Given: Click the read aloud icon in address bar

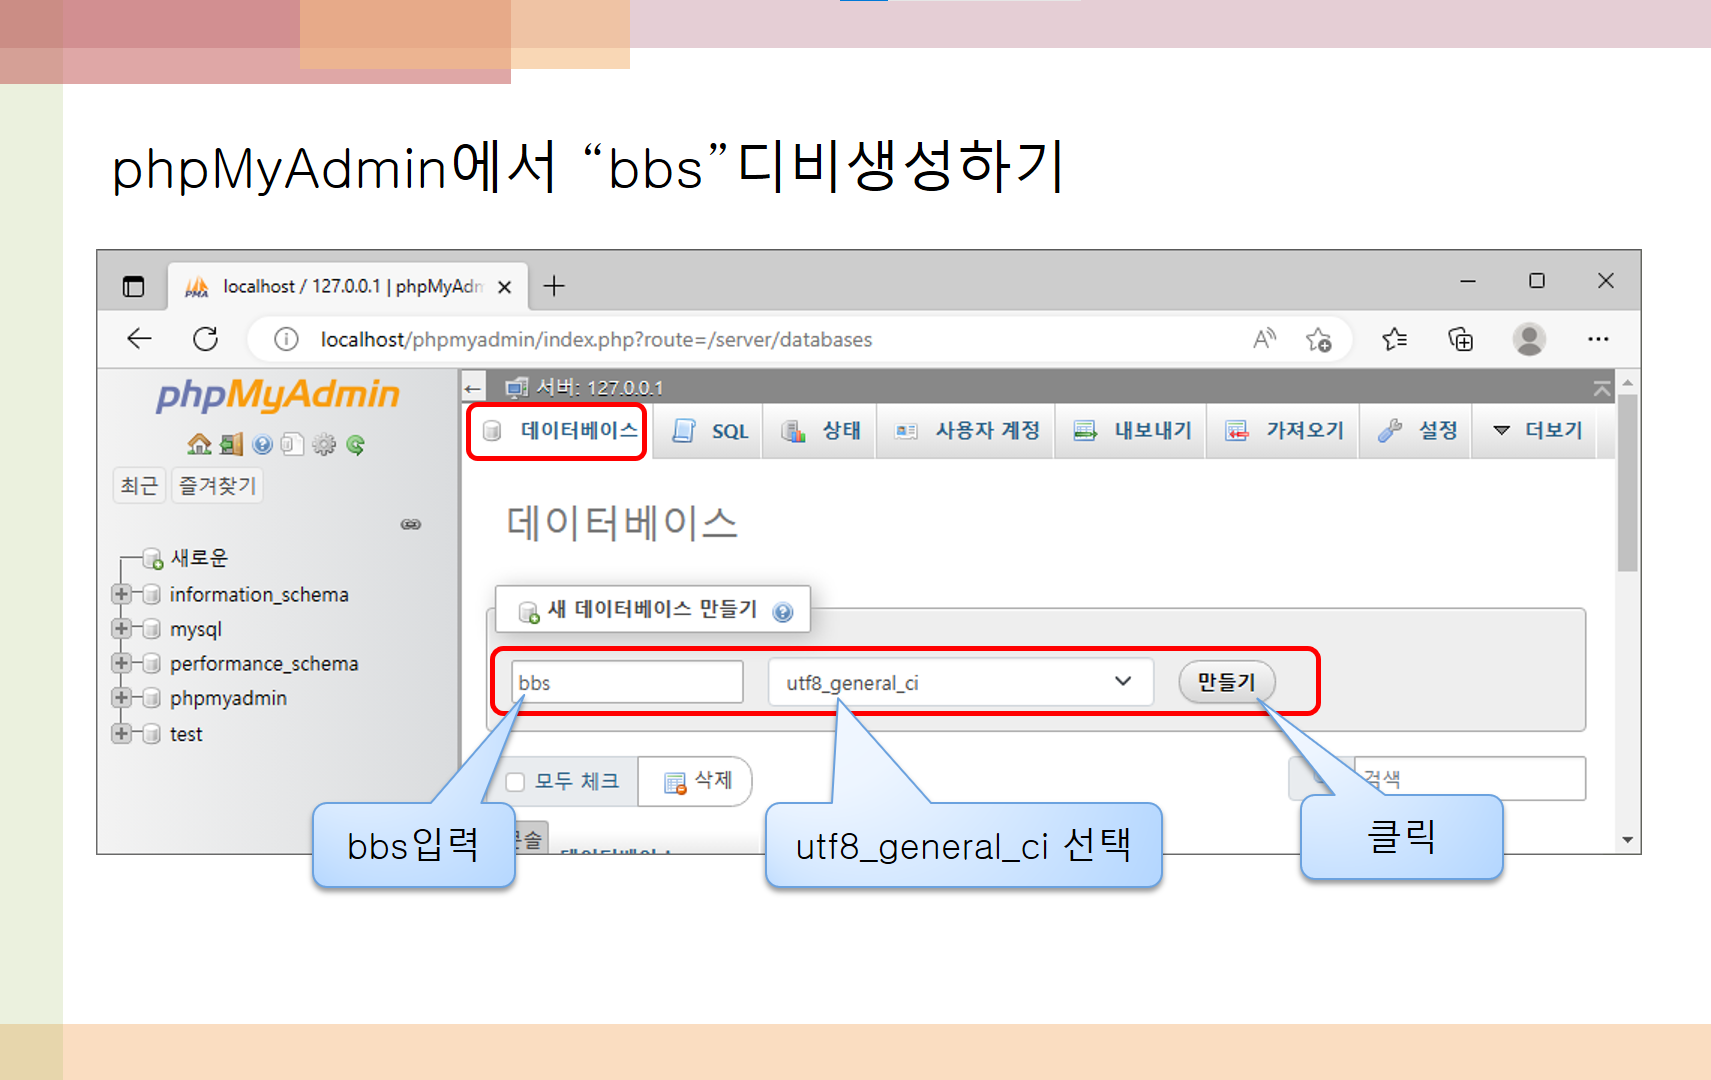Looking at the screenshot, I should pyautogui.click(x=1265, y=339).
